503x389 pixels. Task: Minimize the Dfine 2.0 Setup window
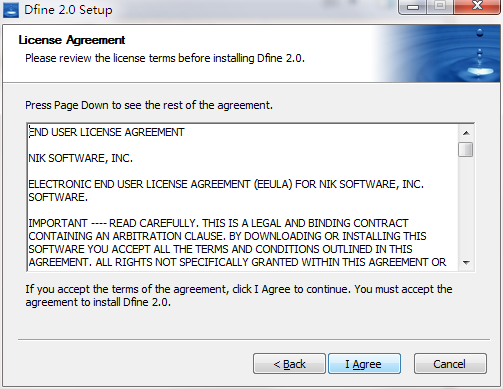tap(413, 7)
